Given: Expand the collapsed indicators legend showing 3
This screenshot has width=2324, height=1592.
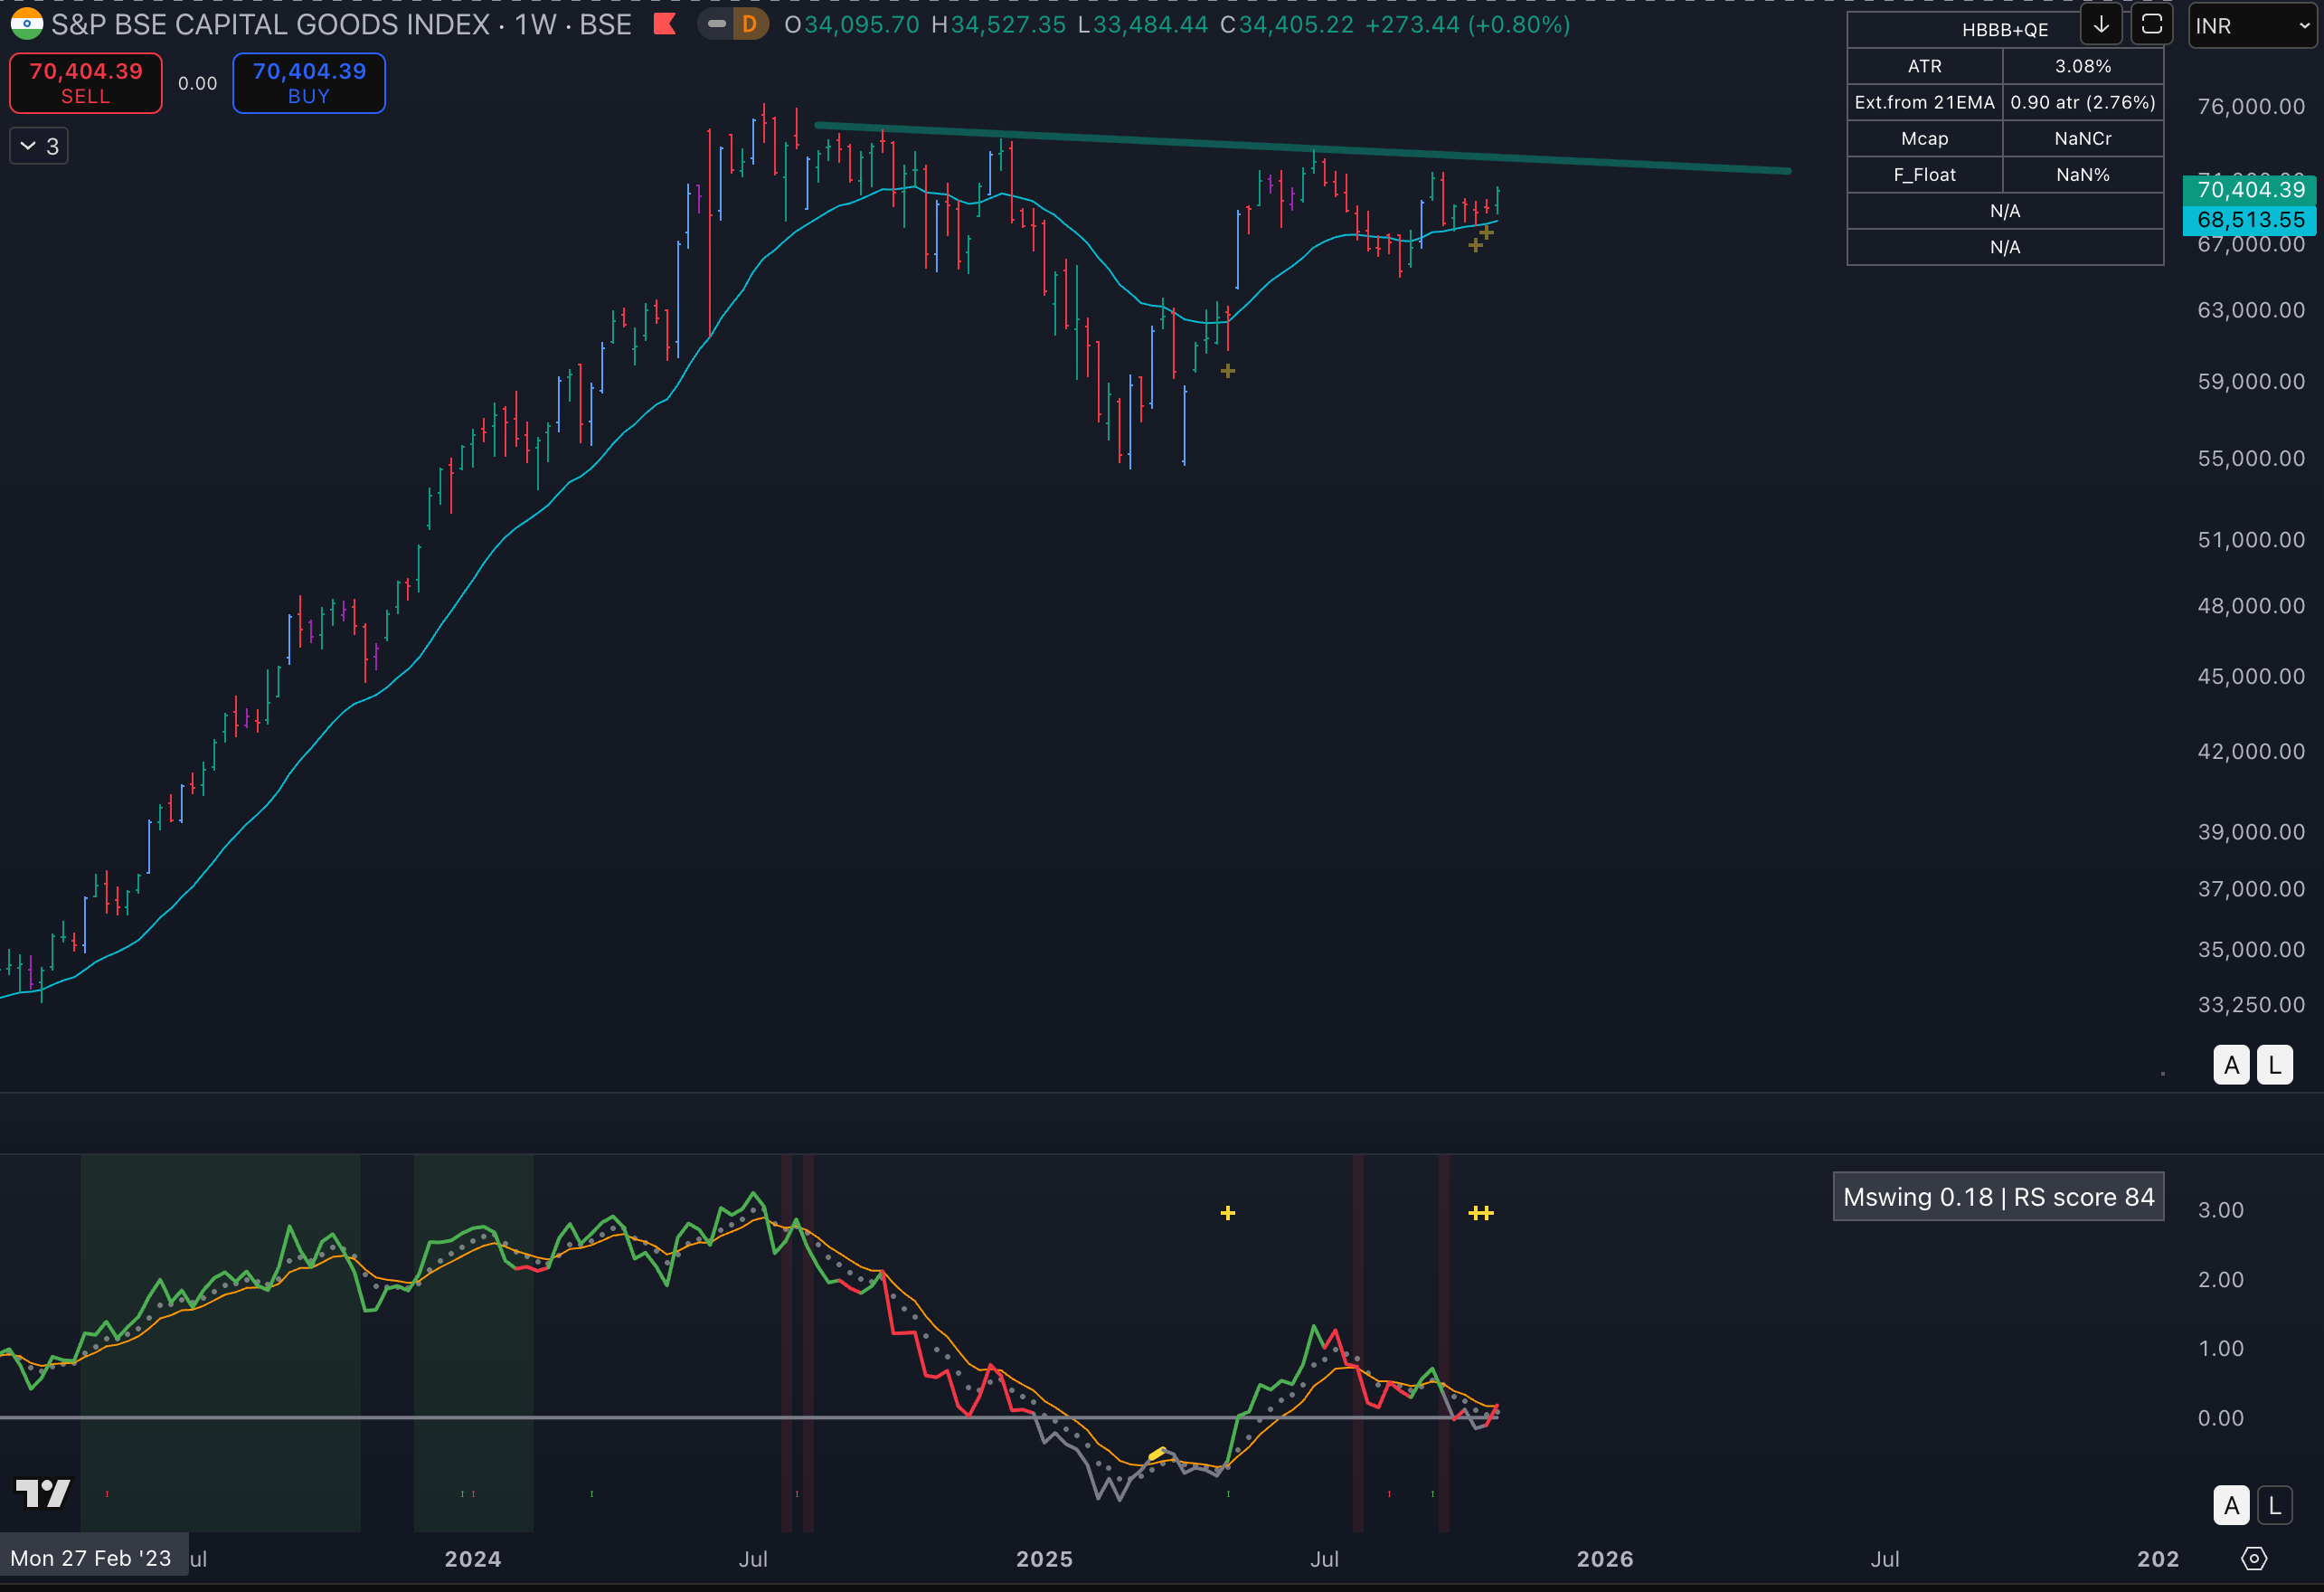Looking at the screenshot, I should 39,146.
